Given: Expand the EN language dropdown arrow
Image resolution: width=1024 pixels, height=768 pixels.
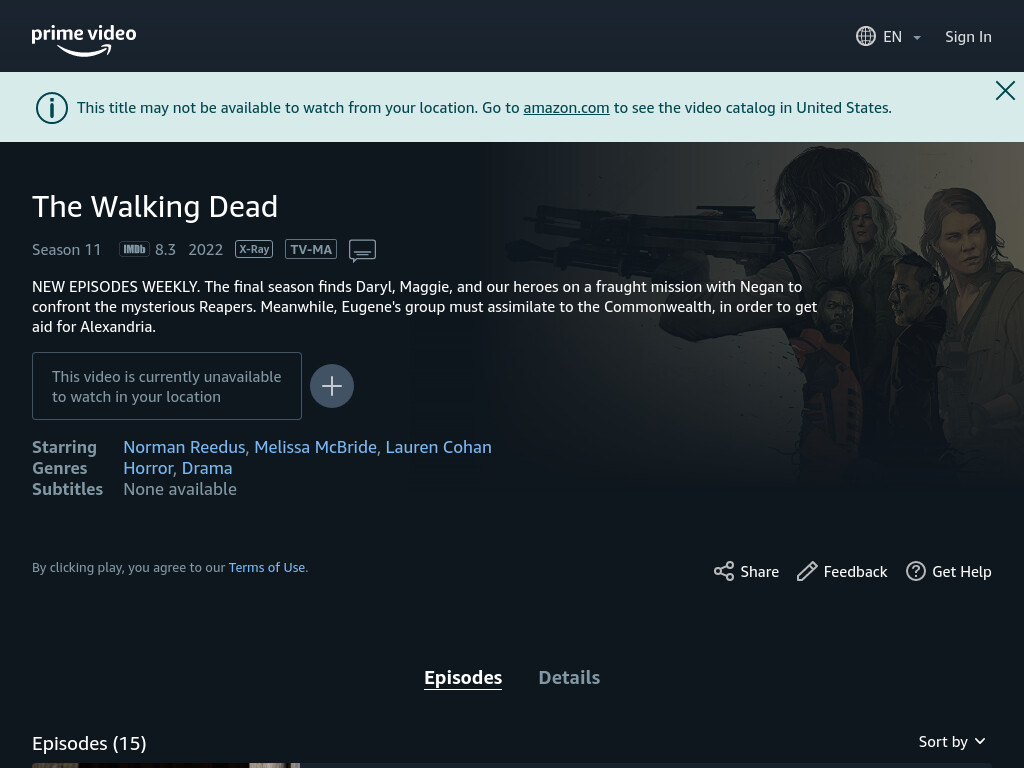Looking at the screenshot, I should click(917, 38).
